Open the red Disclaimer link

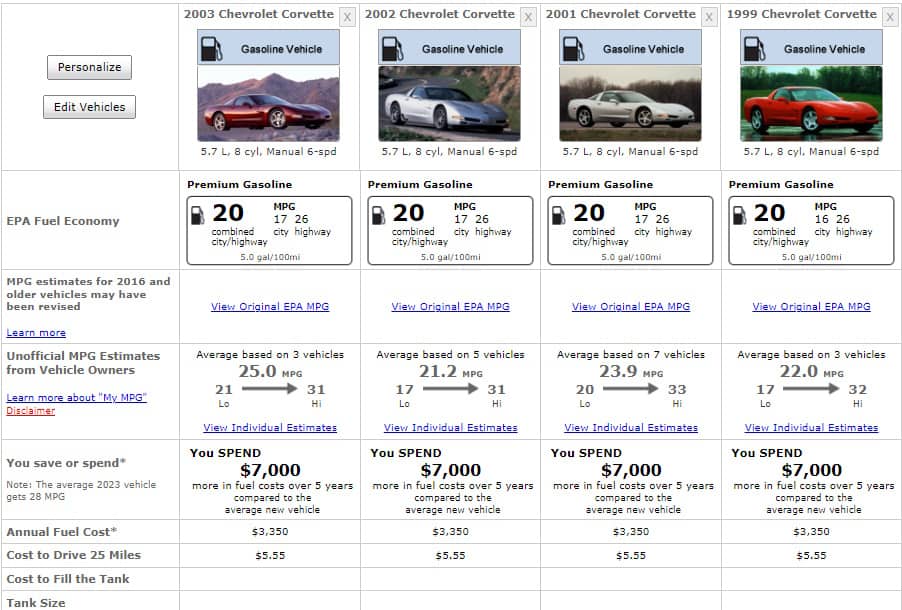click(30, 411)
